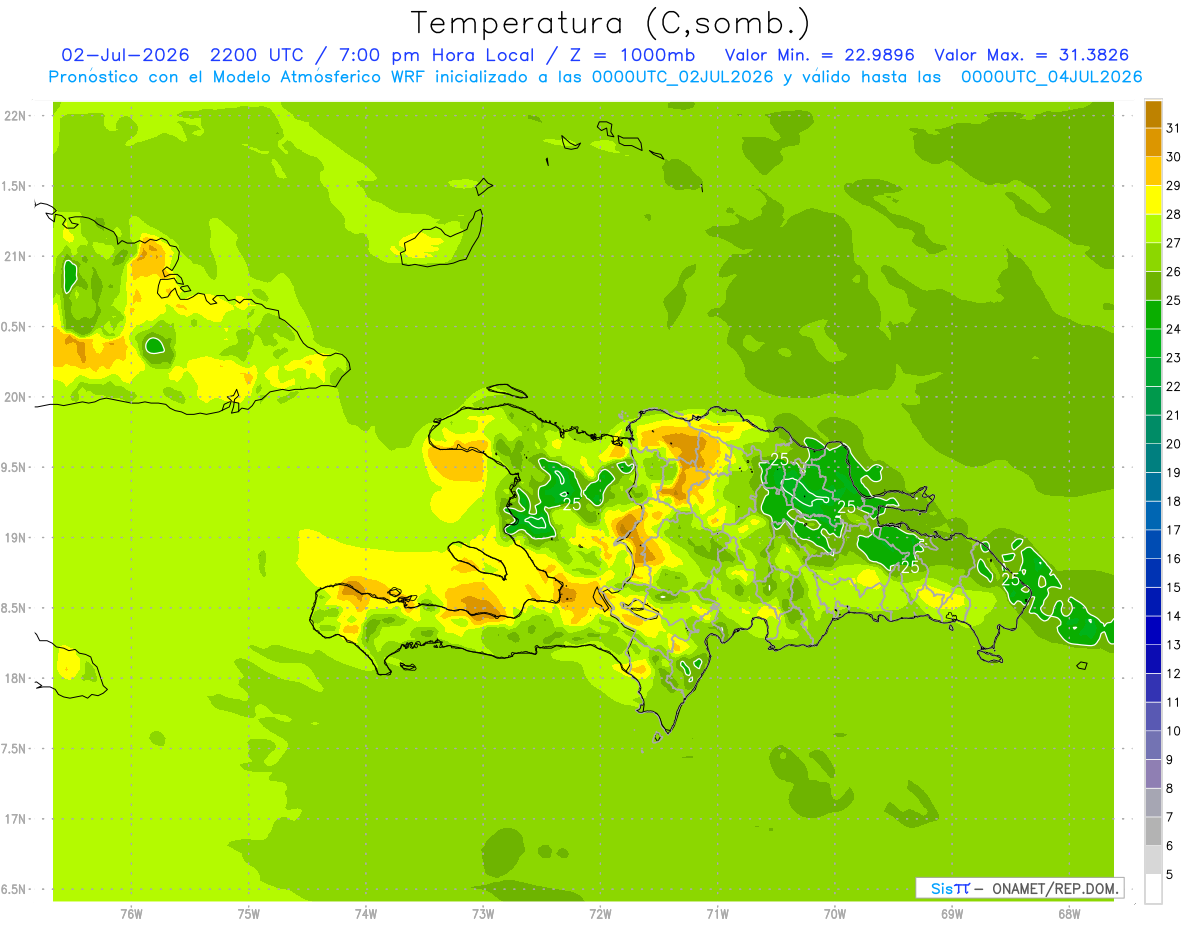
Task: Click the legend swatch between 26 and 27
Action: pyautogui.click(x=1153, y=257)
